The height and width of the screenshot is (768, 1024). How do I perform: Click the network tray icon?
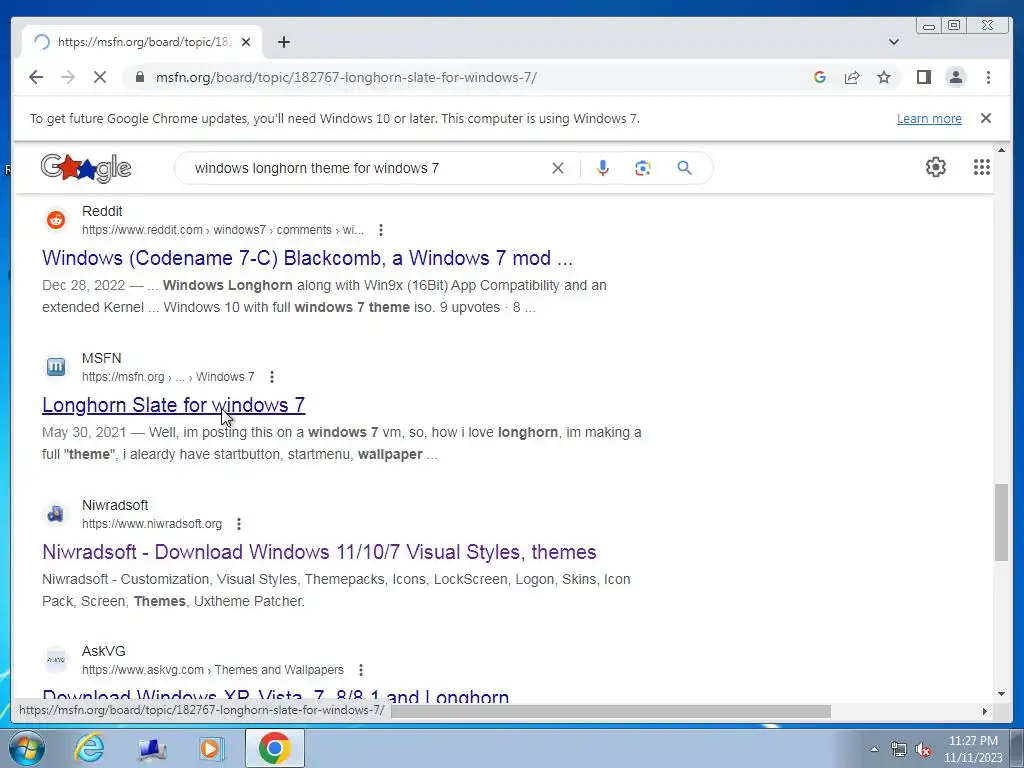tap(899, 749)
